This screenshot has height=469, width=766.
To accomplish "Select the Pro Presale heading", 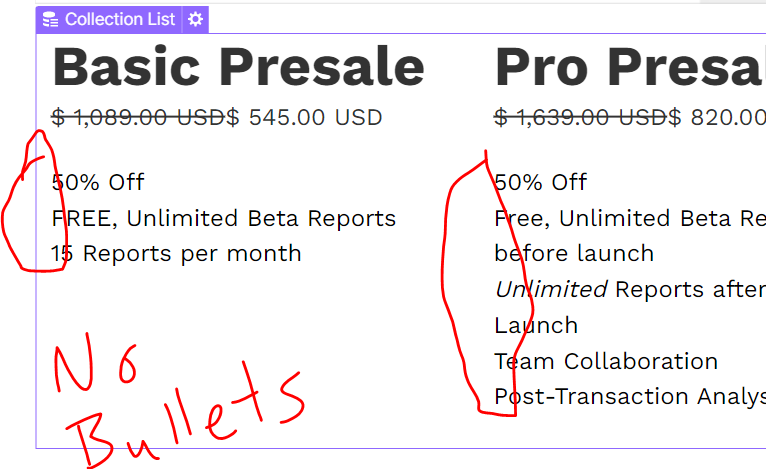I will pyautogui.click(x=630, y=67).
